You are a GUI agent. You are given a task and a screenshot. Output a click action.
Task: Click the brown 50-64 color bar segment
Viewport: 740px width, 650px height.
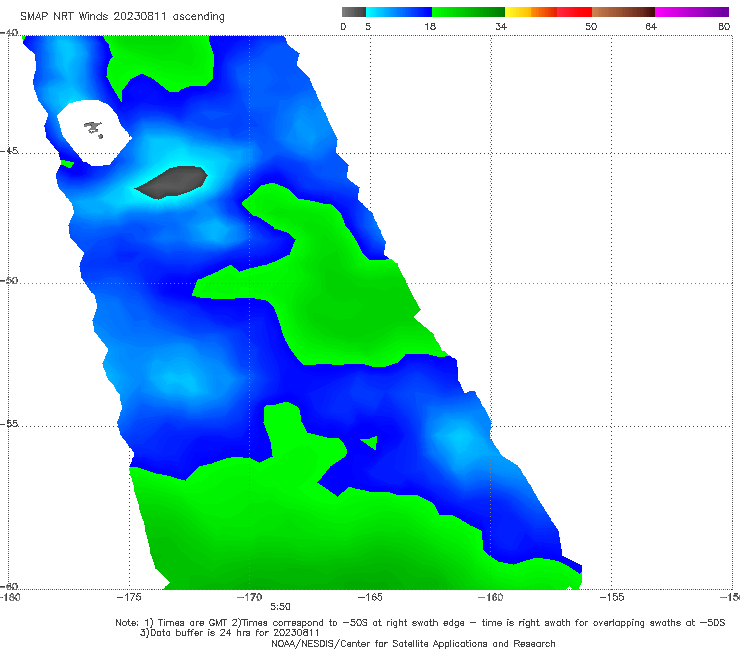623,12
